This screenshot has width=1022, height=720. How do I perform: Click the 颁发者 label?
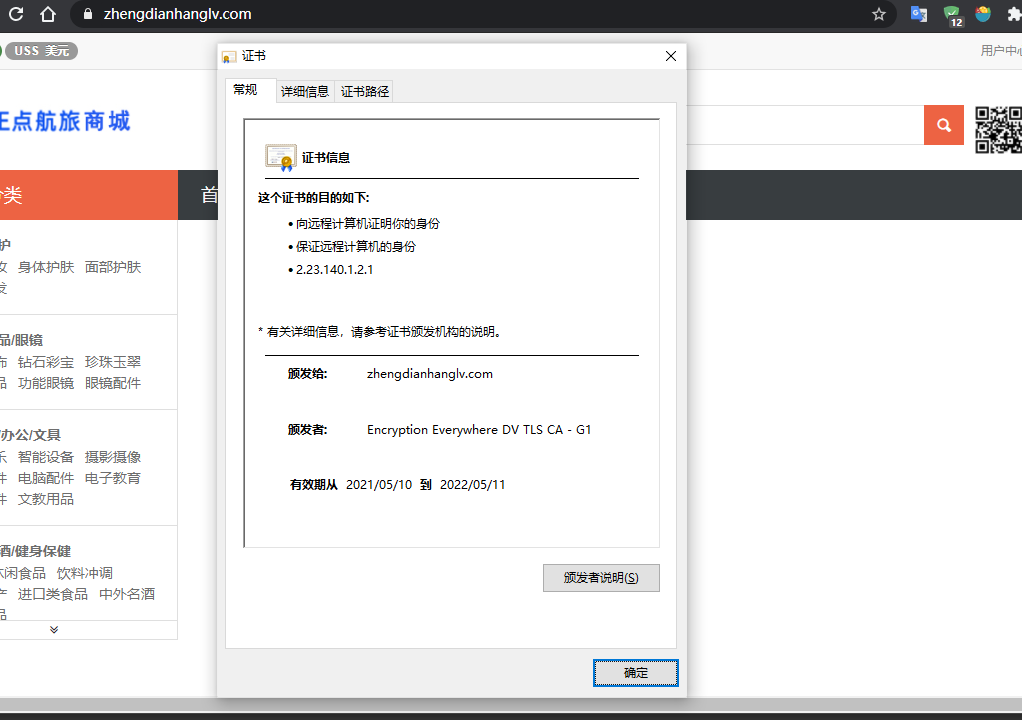(x=308, y=430)
